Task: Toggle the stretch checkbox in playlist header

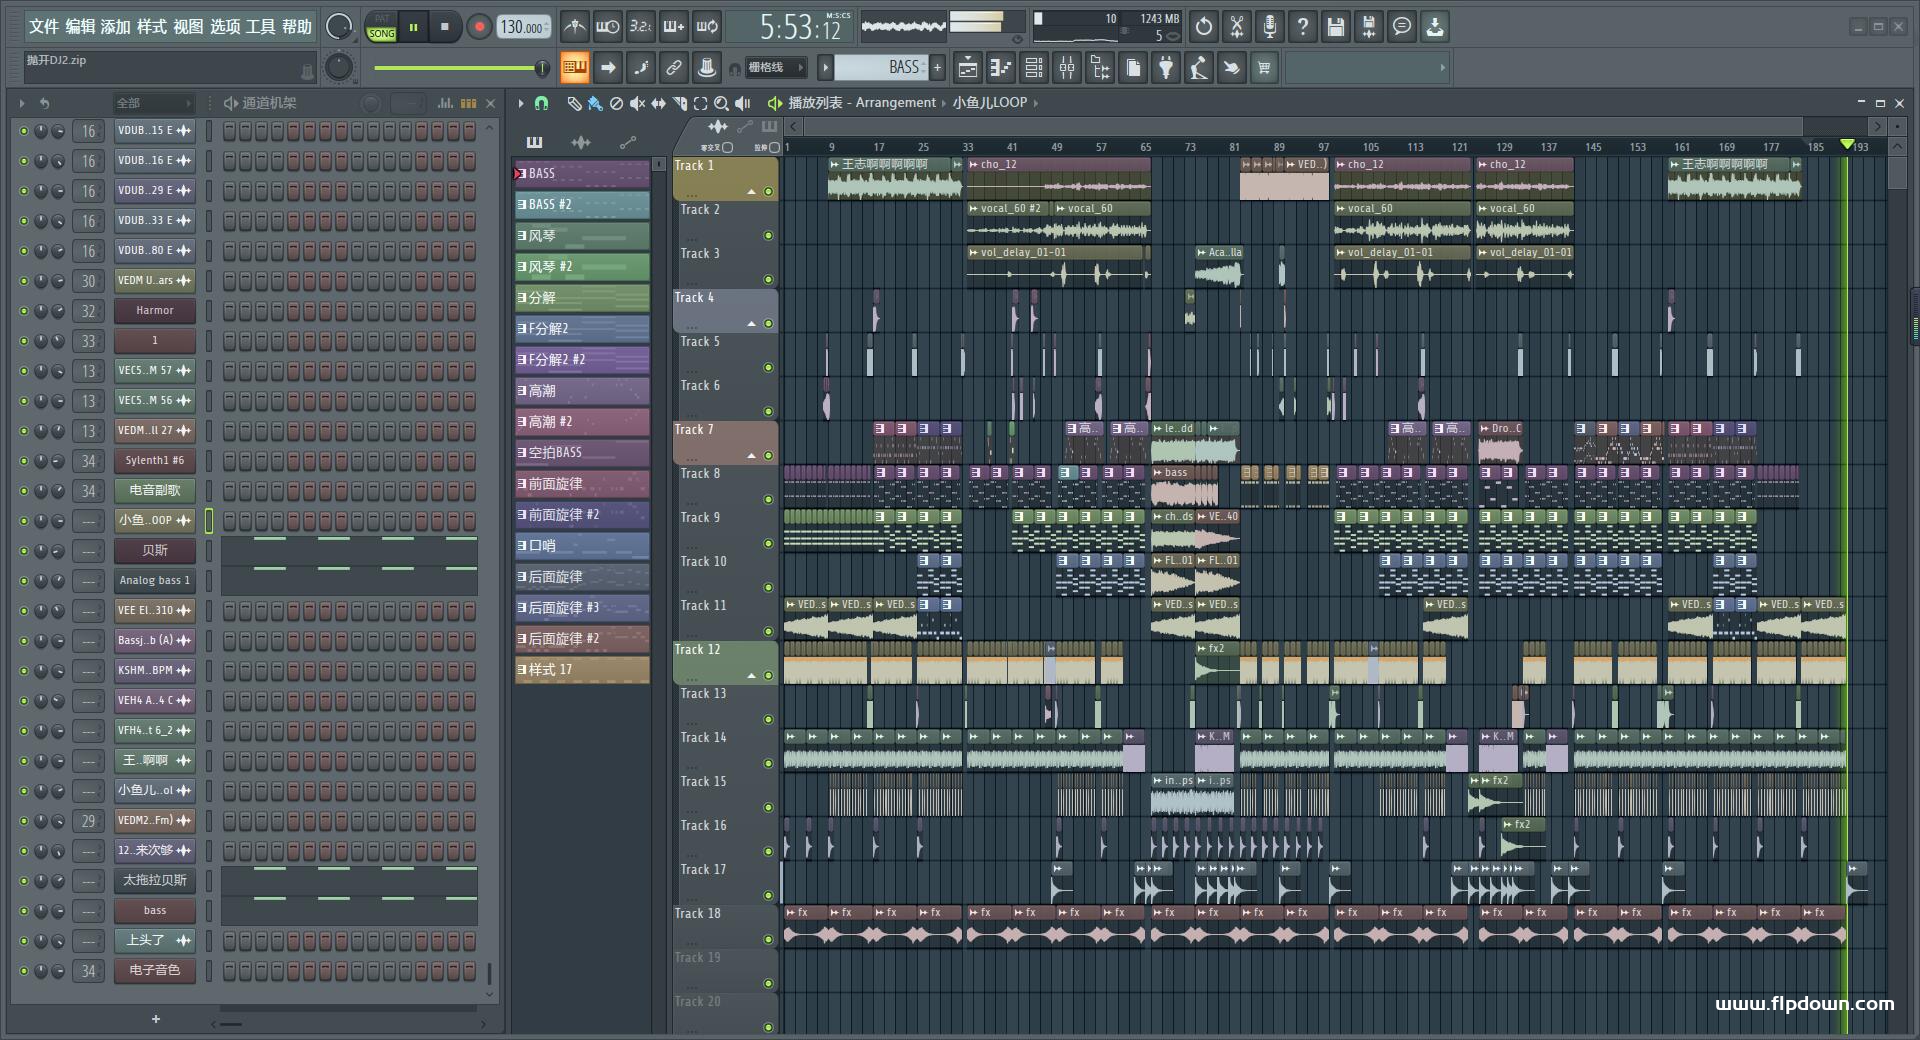Action: click(x=774, y=148)
